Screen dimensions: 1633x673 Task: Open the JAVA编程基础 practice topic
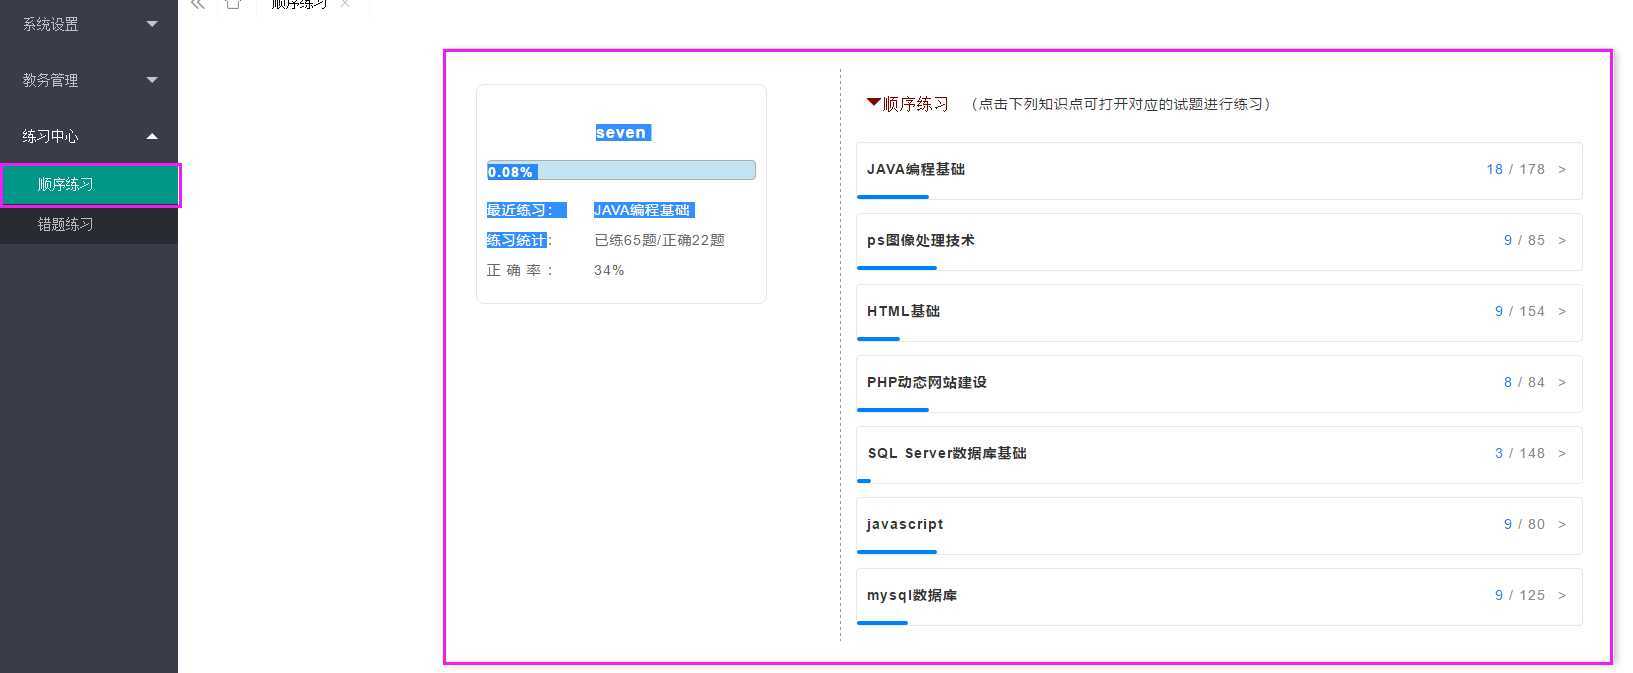click(x=916, y=170)
